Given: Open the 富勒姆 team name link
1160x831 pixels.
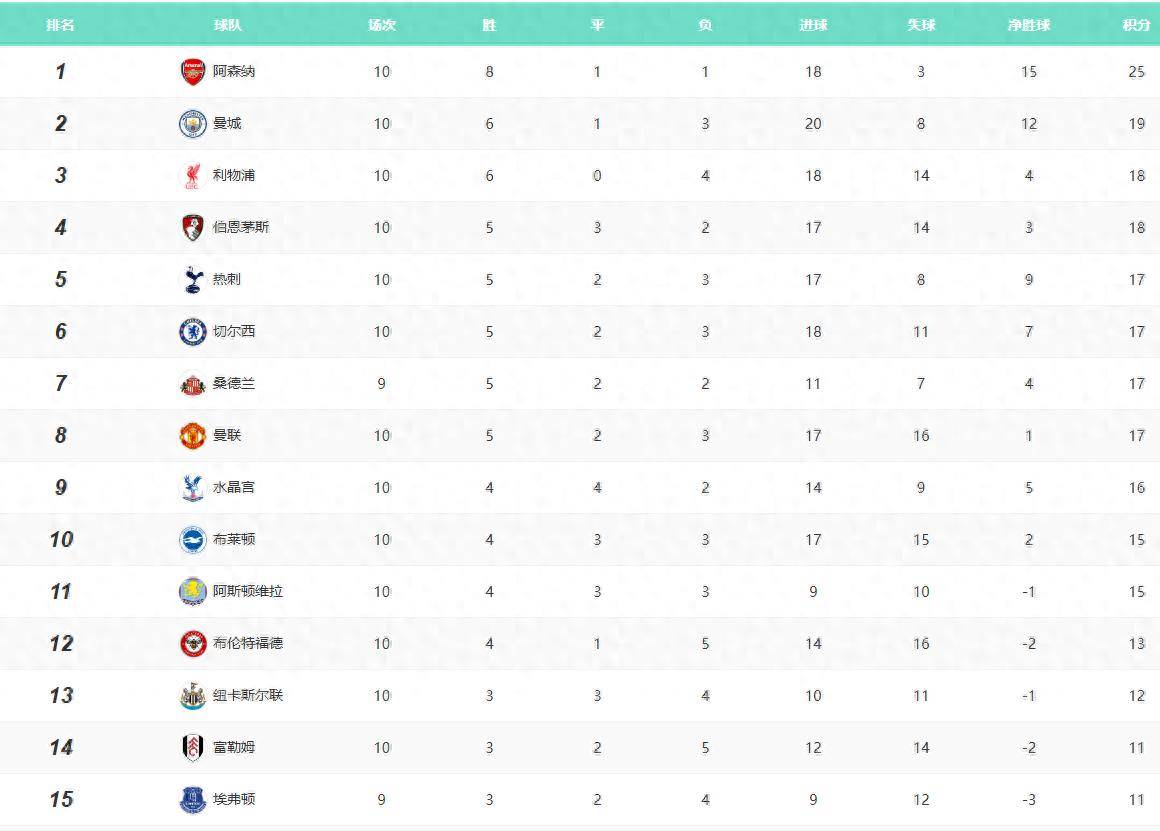Looking at the screenshot, I should click(x=234, y=748).
